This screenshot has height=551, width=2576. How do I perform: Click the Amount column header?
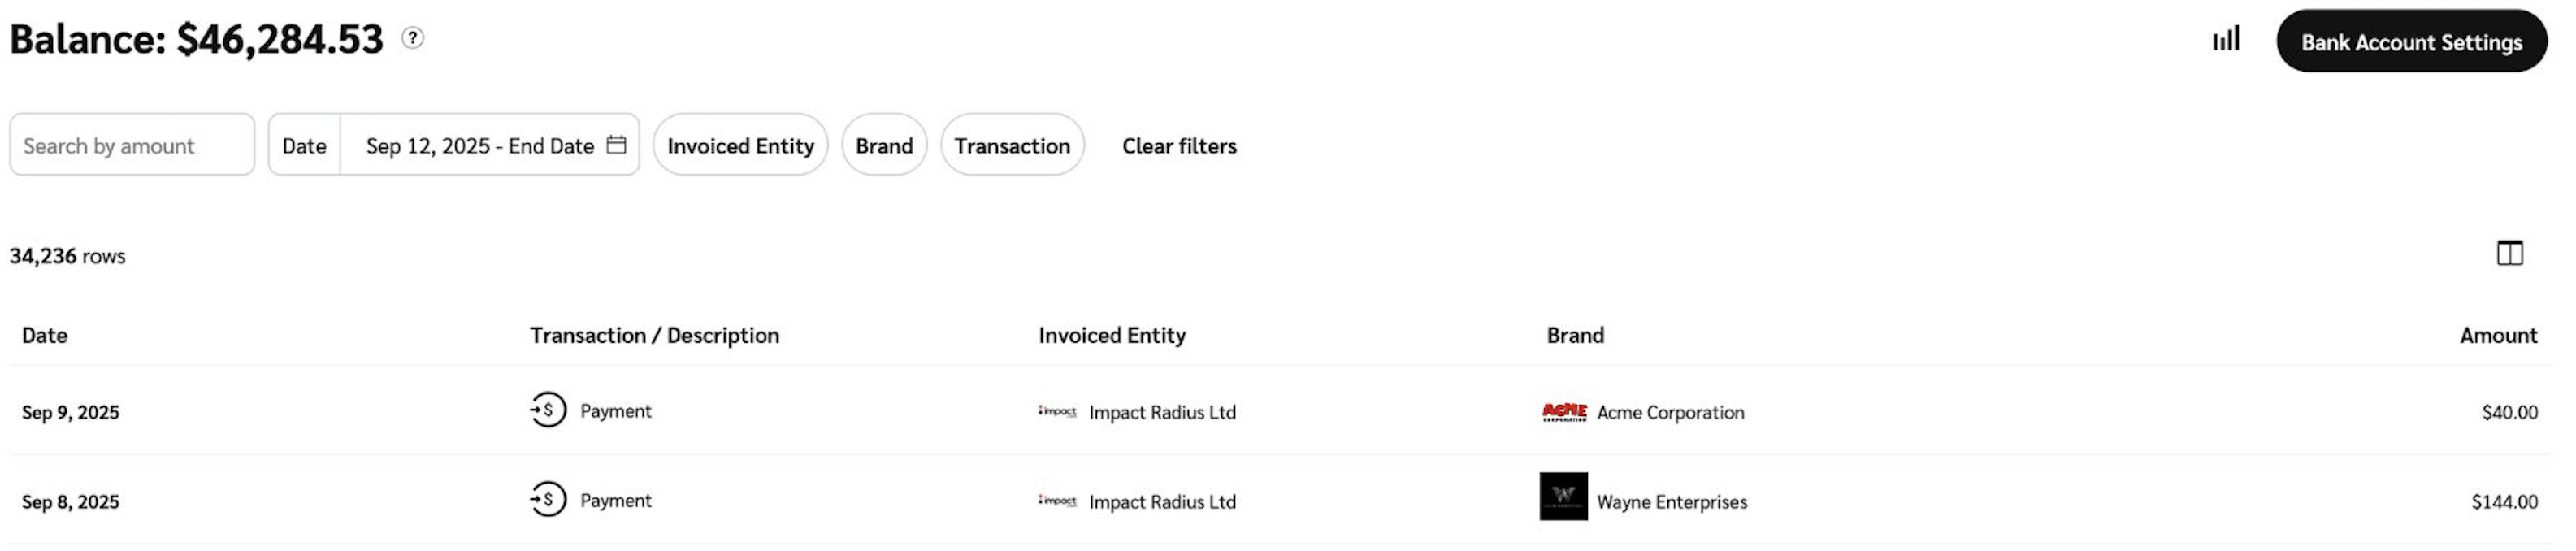coord(2498,335)
